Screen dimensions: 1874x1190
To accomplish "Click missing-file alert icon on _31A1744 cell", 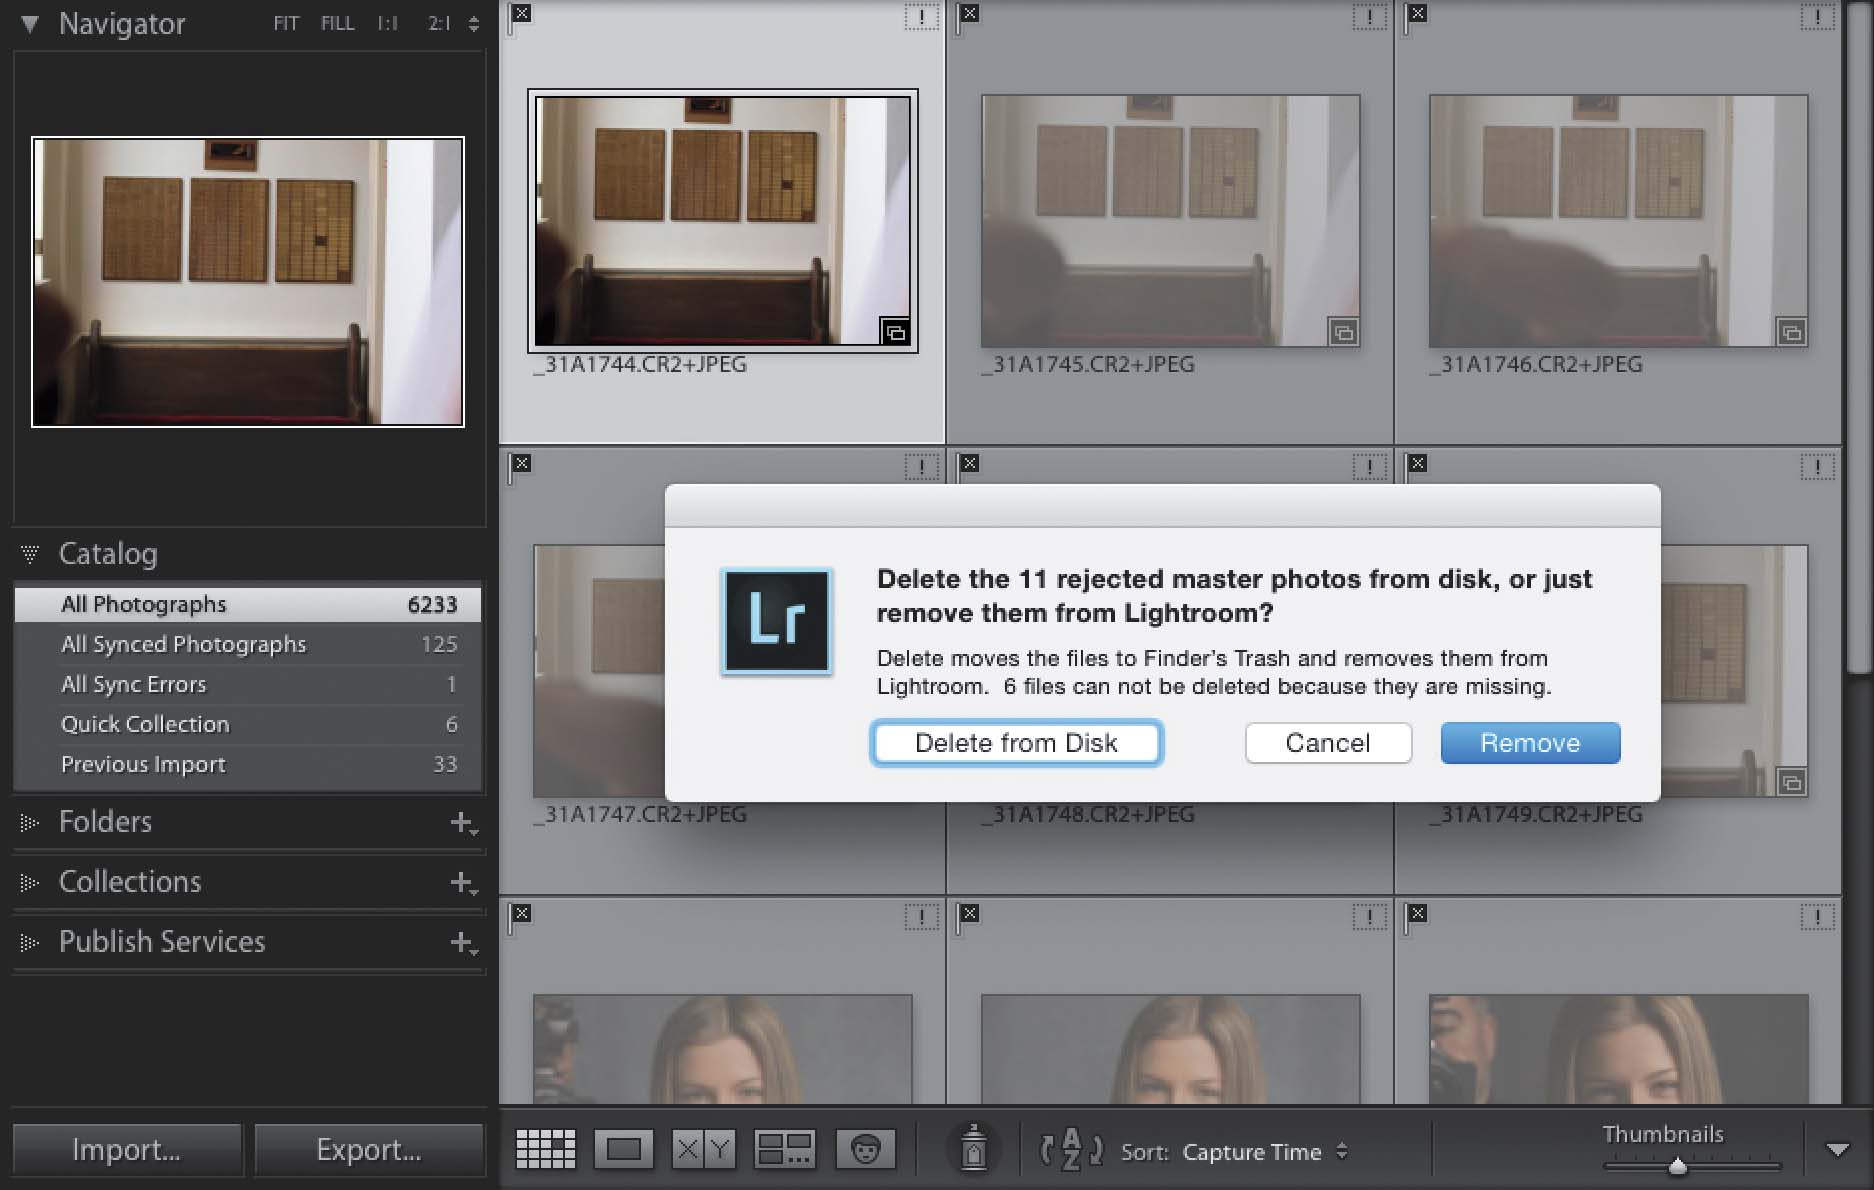I will [921, 17].
